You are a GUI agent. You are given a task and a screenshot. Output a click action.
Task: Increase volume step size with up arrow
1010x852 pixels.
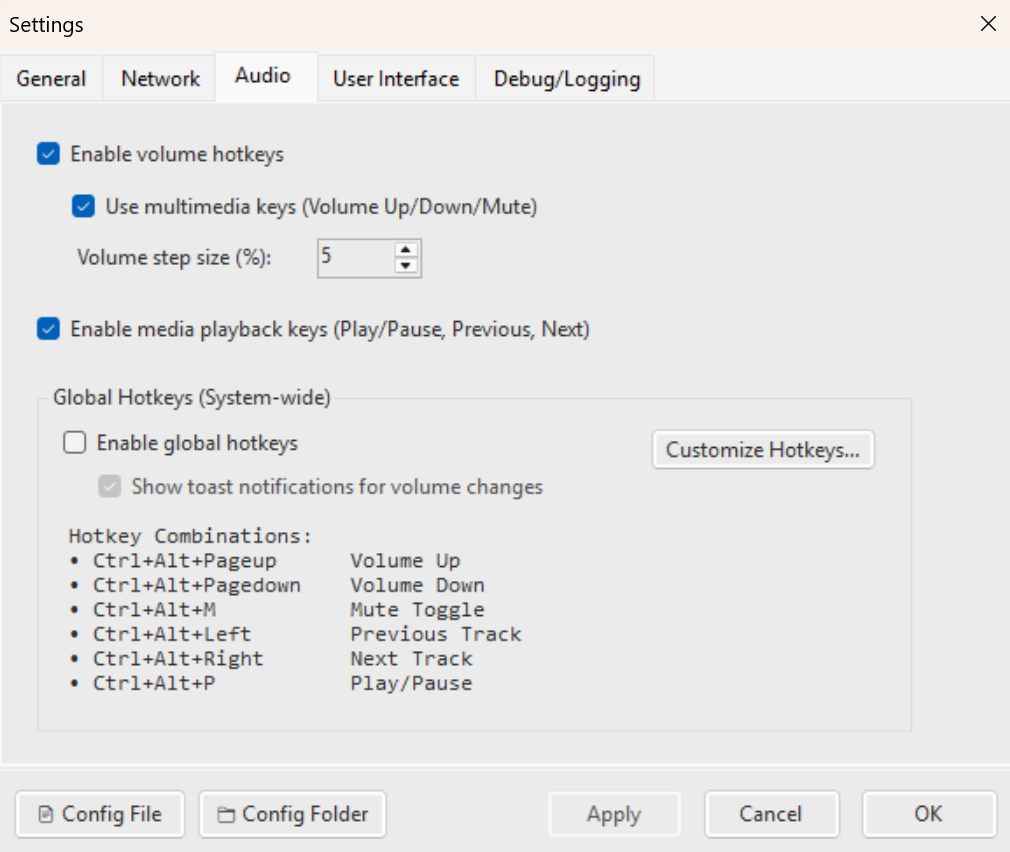tap(406, 250)
